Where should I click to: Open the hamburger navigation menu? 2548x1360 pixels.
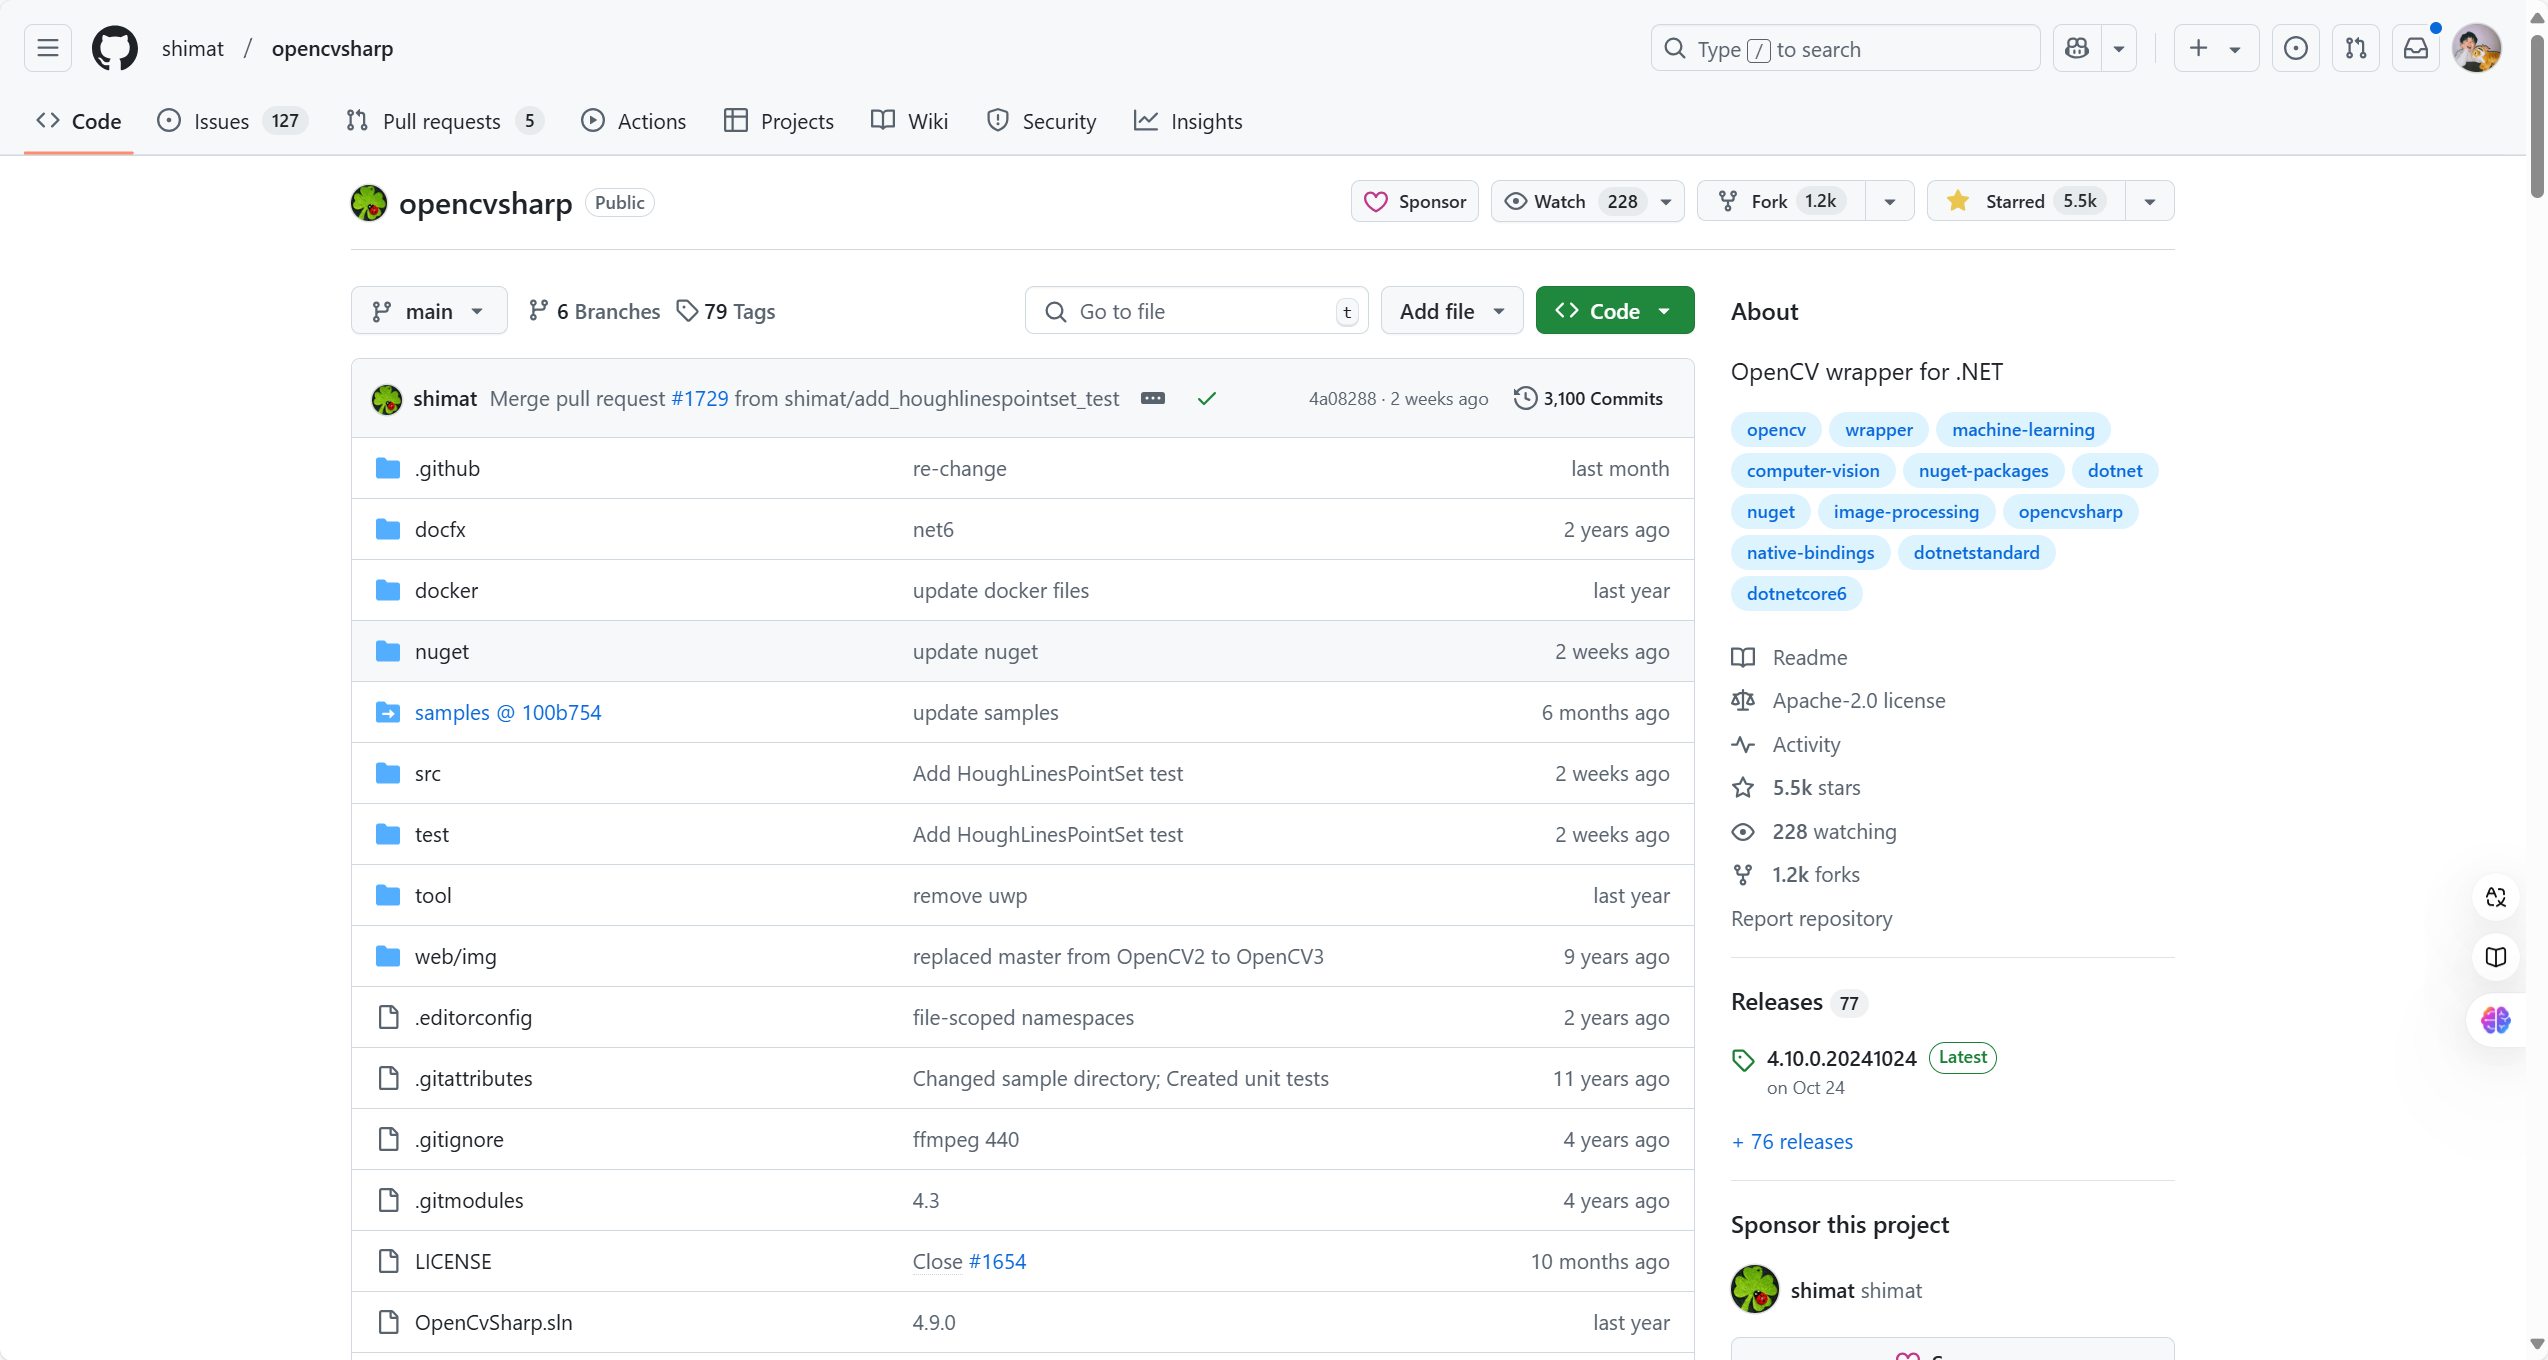pyautogui.click(x=48, y=48)
